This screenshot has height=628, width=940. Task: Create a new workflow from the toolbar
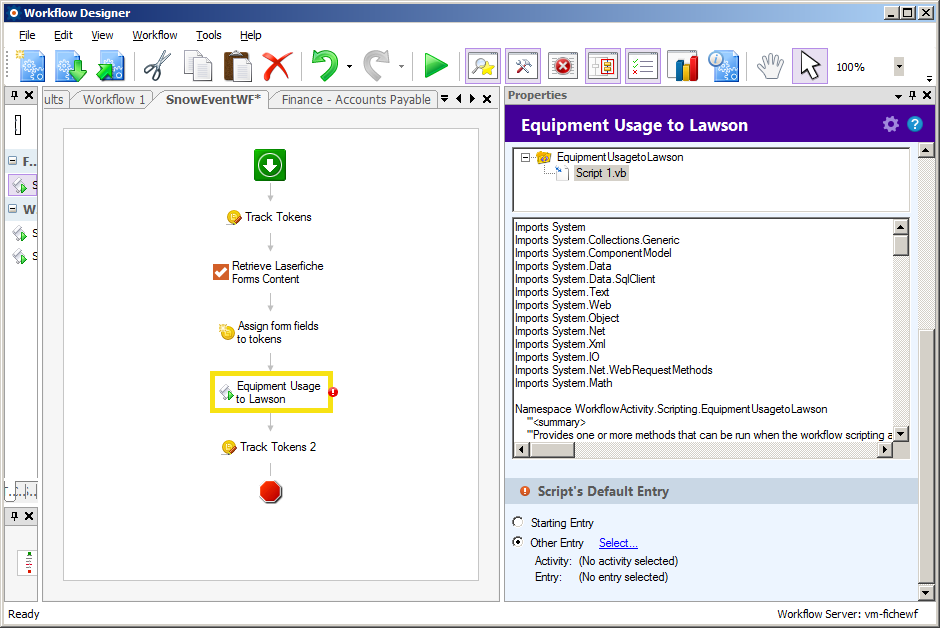coord(31,65)
